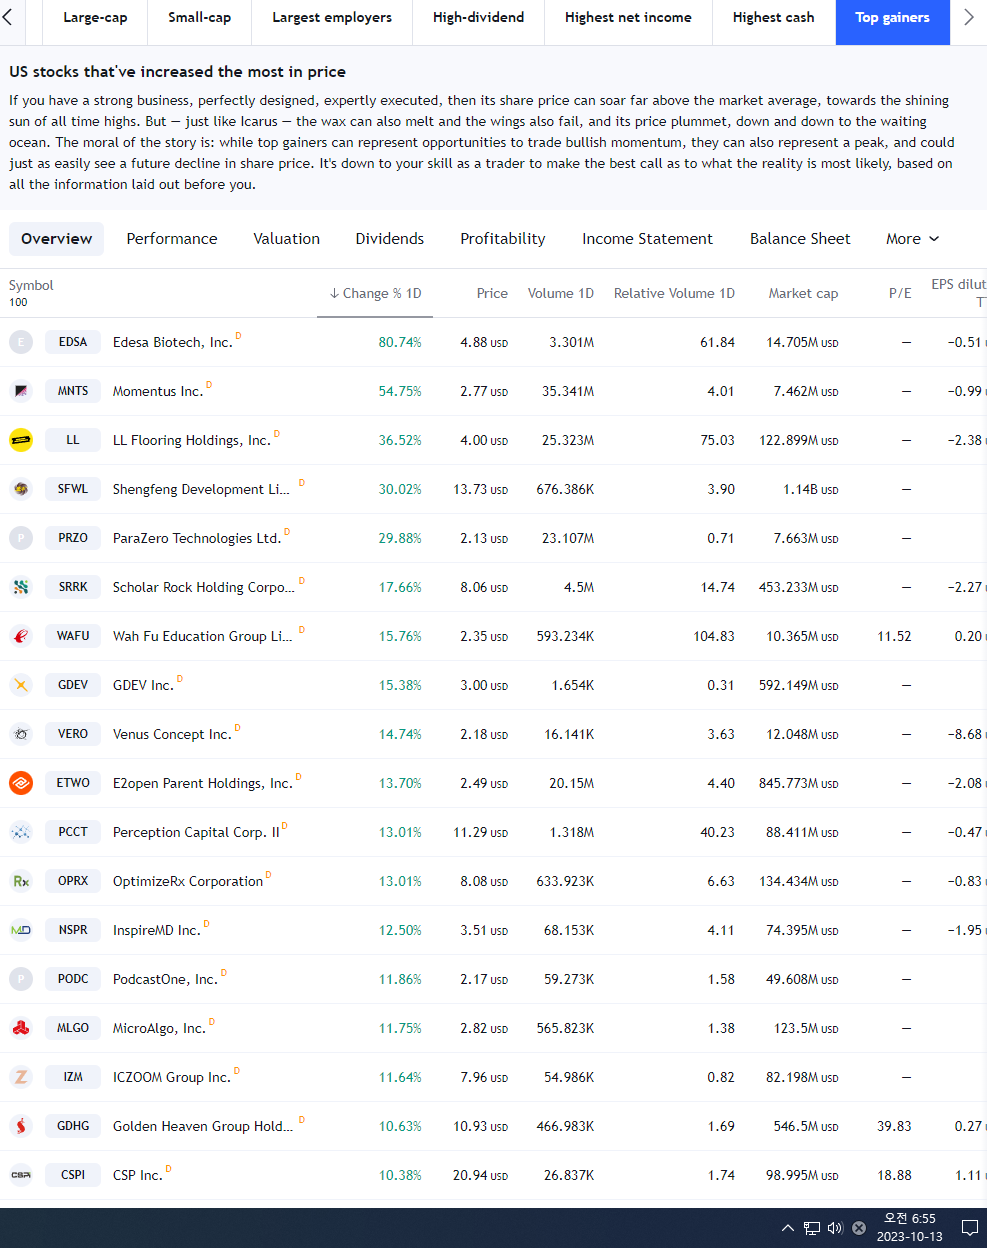Sort by Change % 1D column
987x1248 pixels.
(x=375, y=293)
